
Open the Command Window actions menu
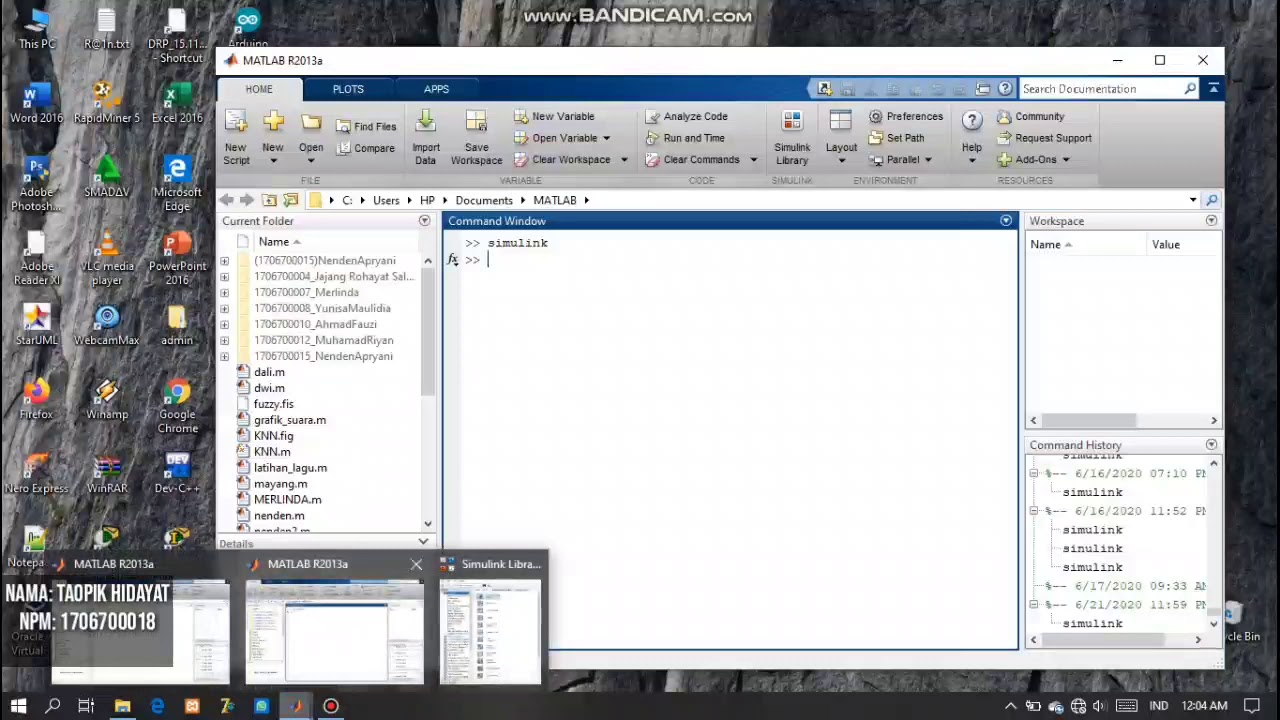(1006, 221)
